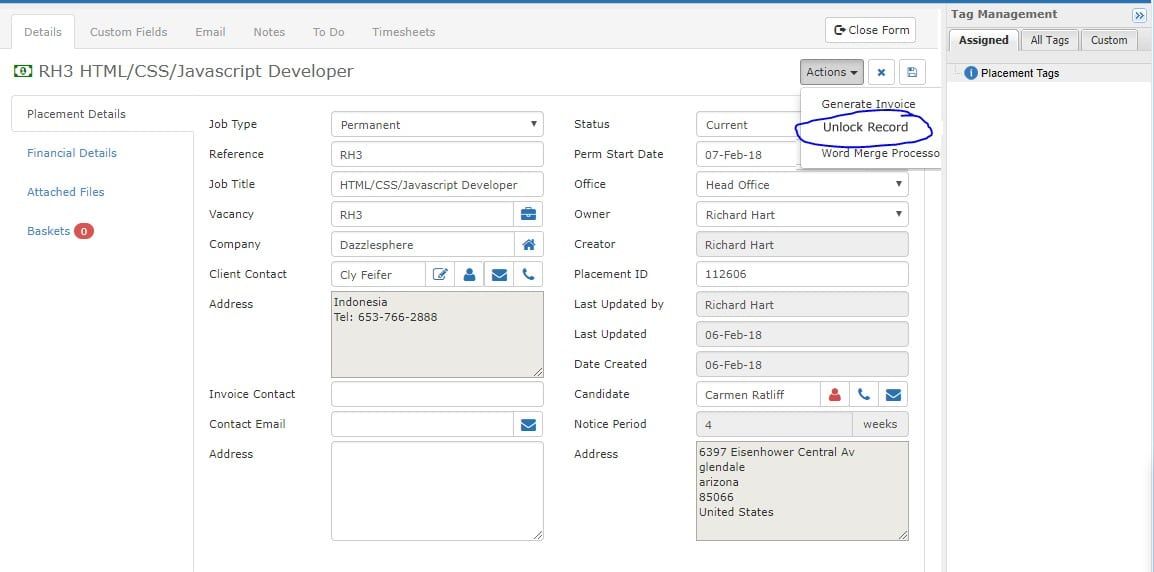This screenshot has height=572, width=1154.
Task: Switch to the Custom Fields tab
Action: point(129,32)
